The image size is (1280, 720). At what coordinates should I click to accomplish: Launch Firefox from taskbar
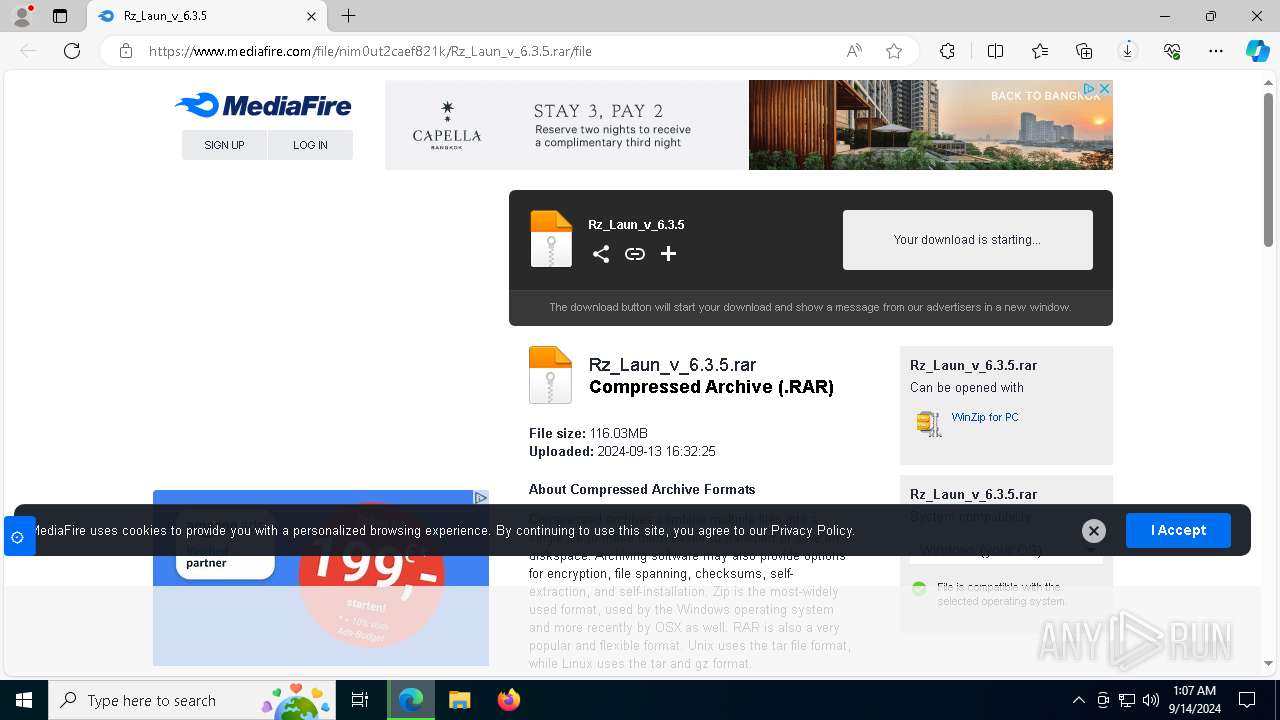pyautogui.click(x=509, y=700)
